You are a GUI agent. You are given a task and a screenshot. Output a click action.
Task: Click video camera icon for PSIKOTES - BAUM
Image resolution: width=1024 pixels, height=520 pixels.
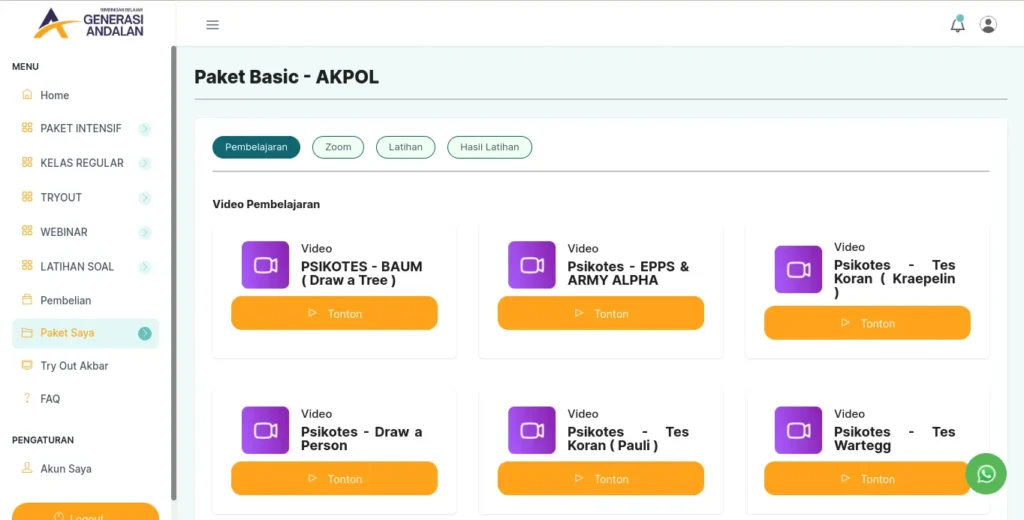click(x=265, y=265)
